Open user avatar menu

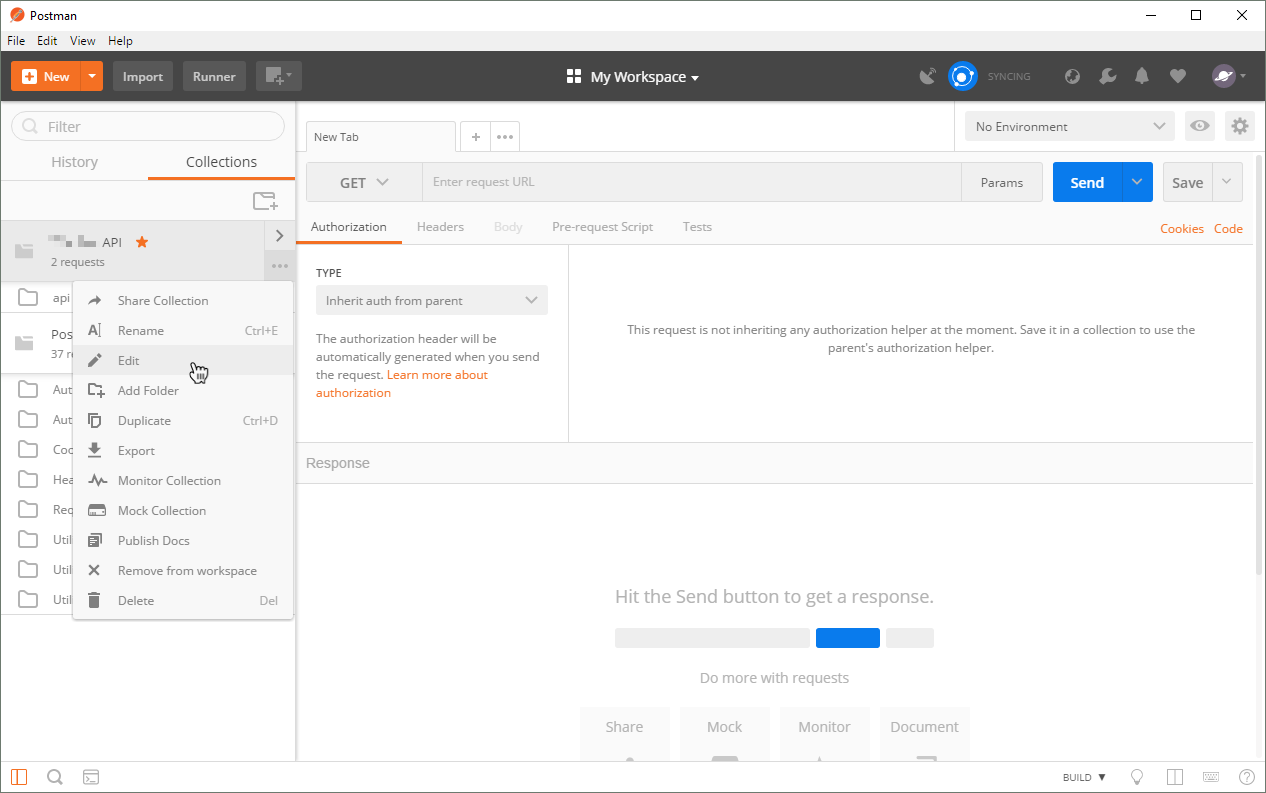click(1229, 76)
